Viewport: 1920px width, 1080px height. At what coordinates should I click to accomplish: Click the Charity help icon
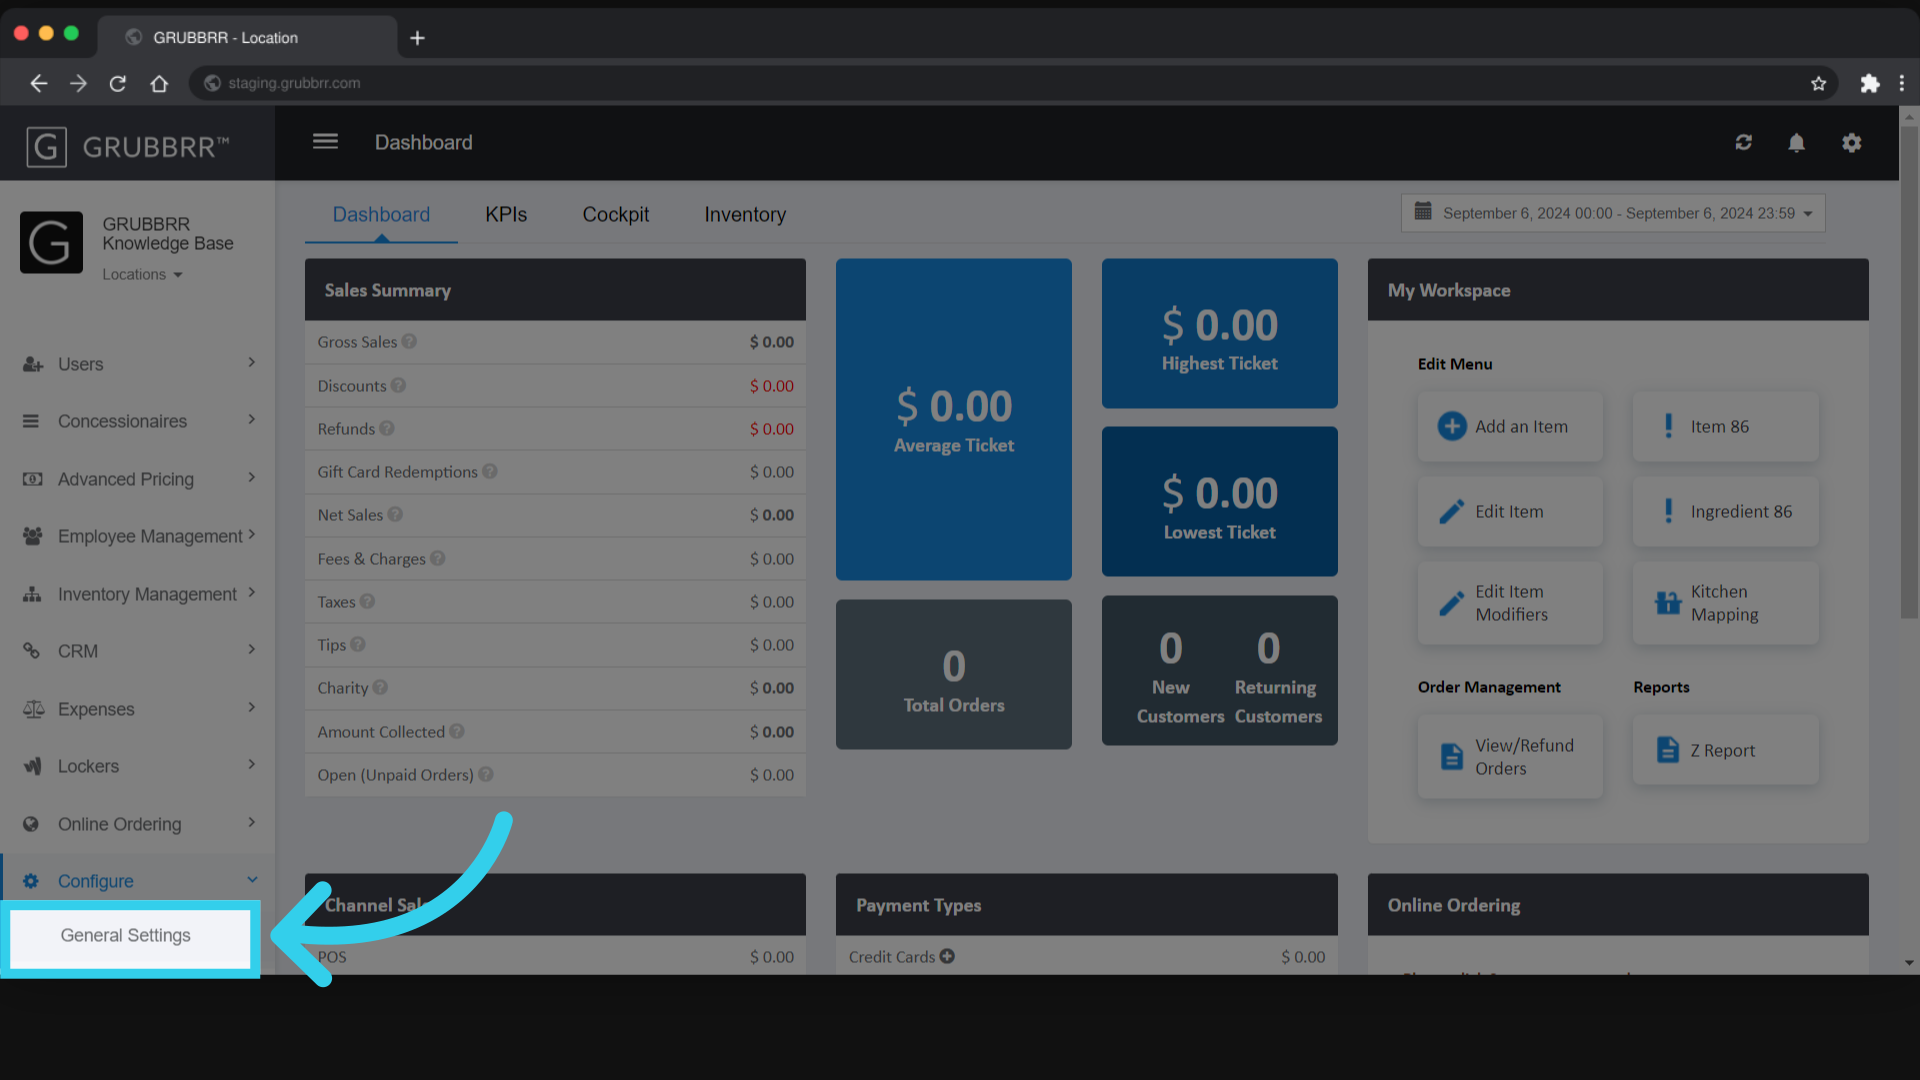380,687
